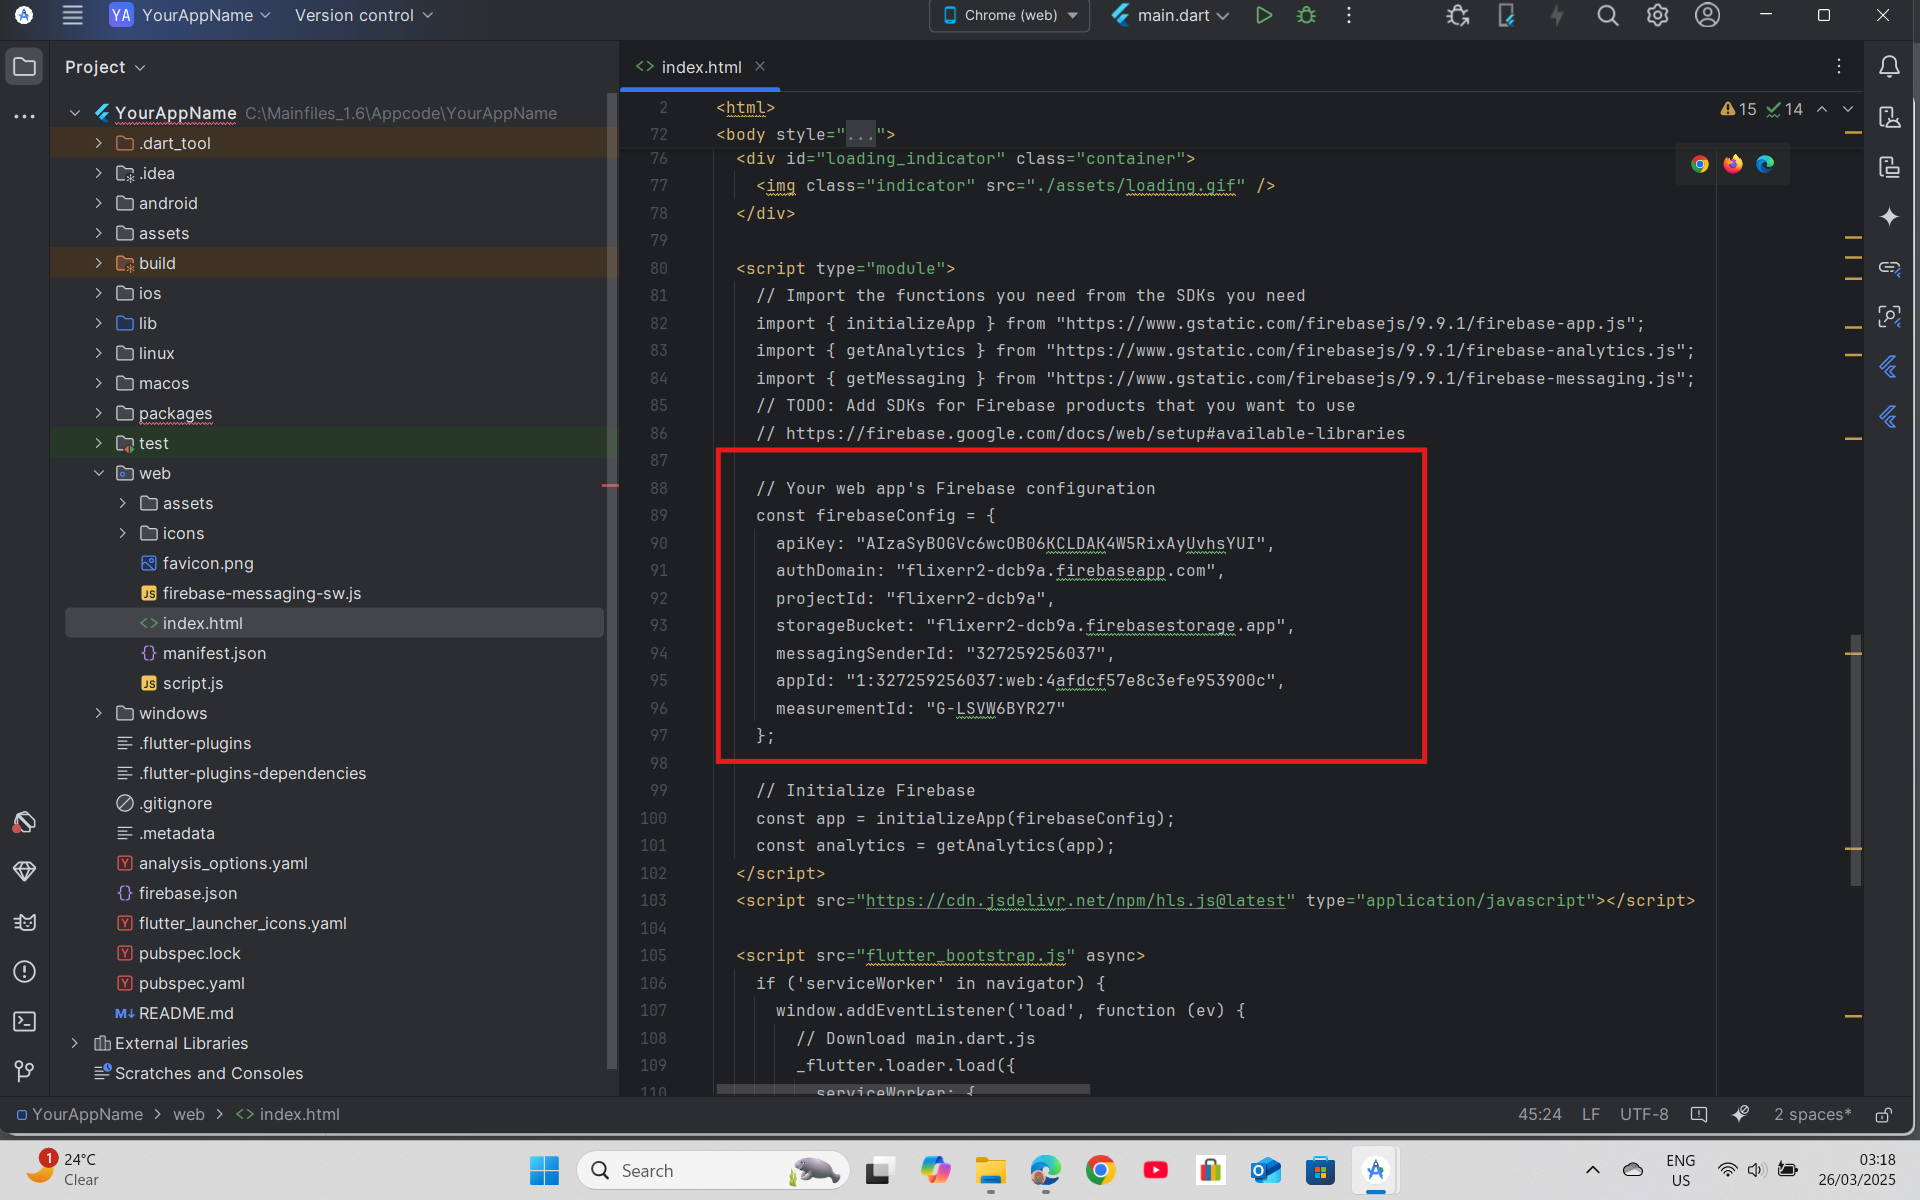Expand the web/icons folder
The height and width of the screenshot is (1200, 1920).
(x=122, y=533)
